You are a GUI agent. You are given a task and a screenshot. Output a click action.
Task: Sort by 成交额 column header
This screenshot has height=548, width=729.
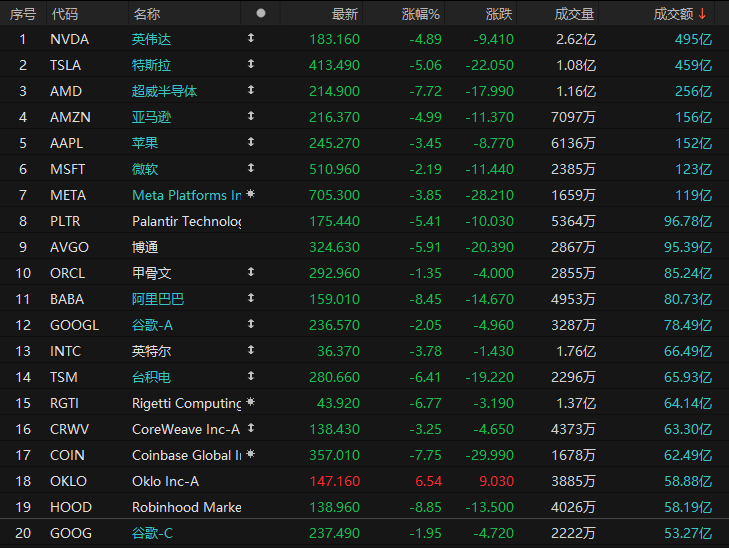673,14
